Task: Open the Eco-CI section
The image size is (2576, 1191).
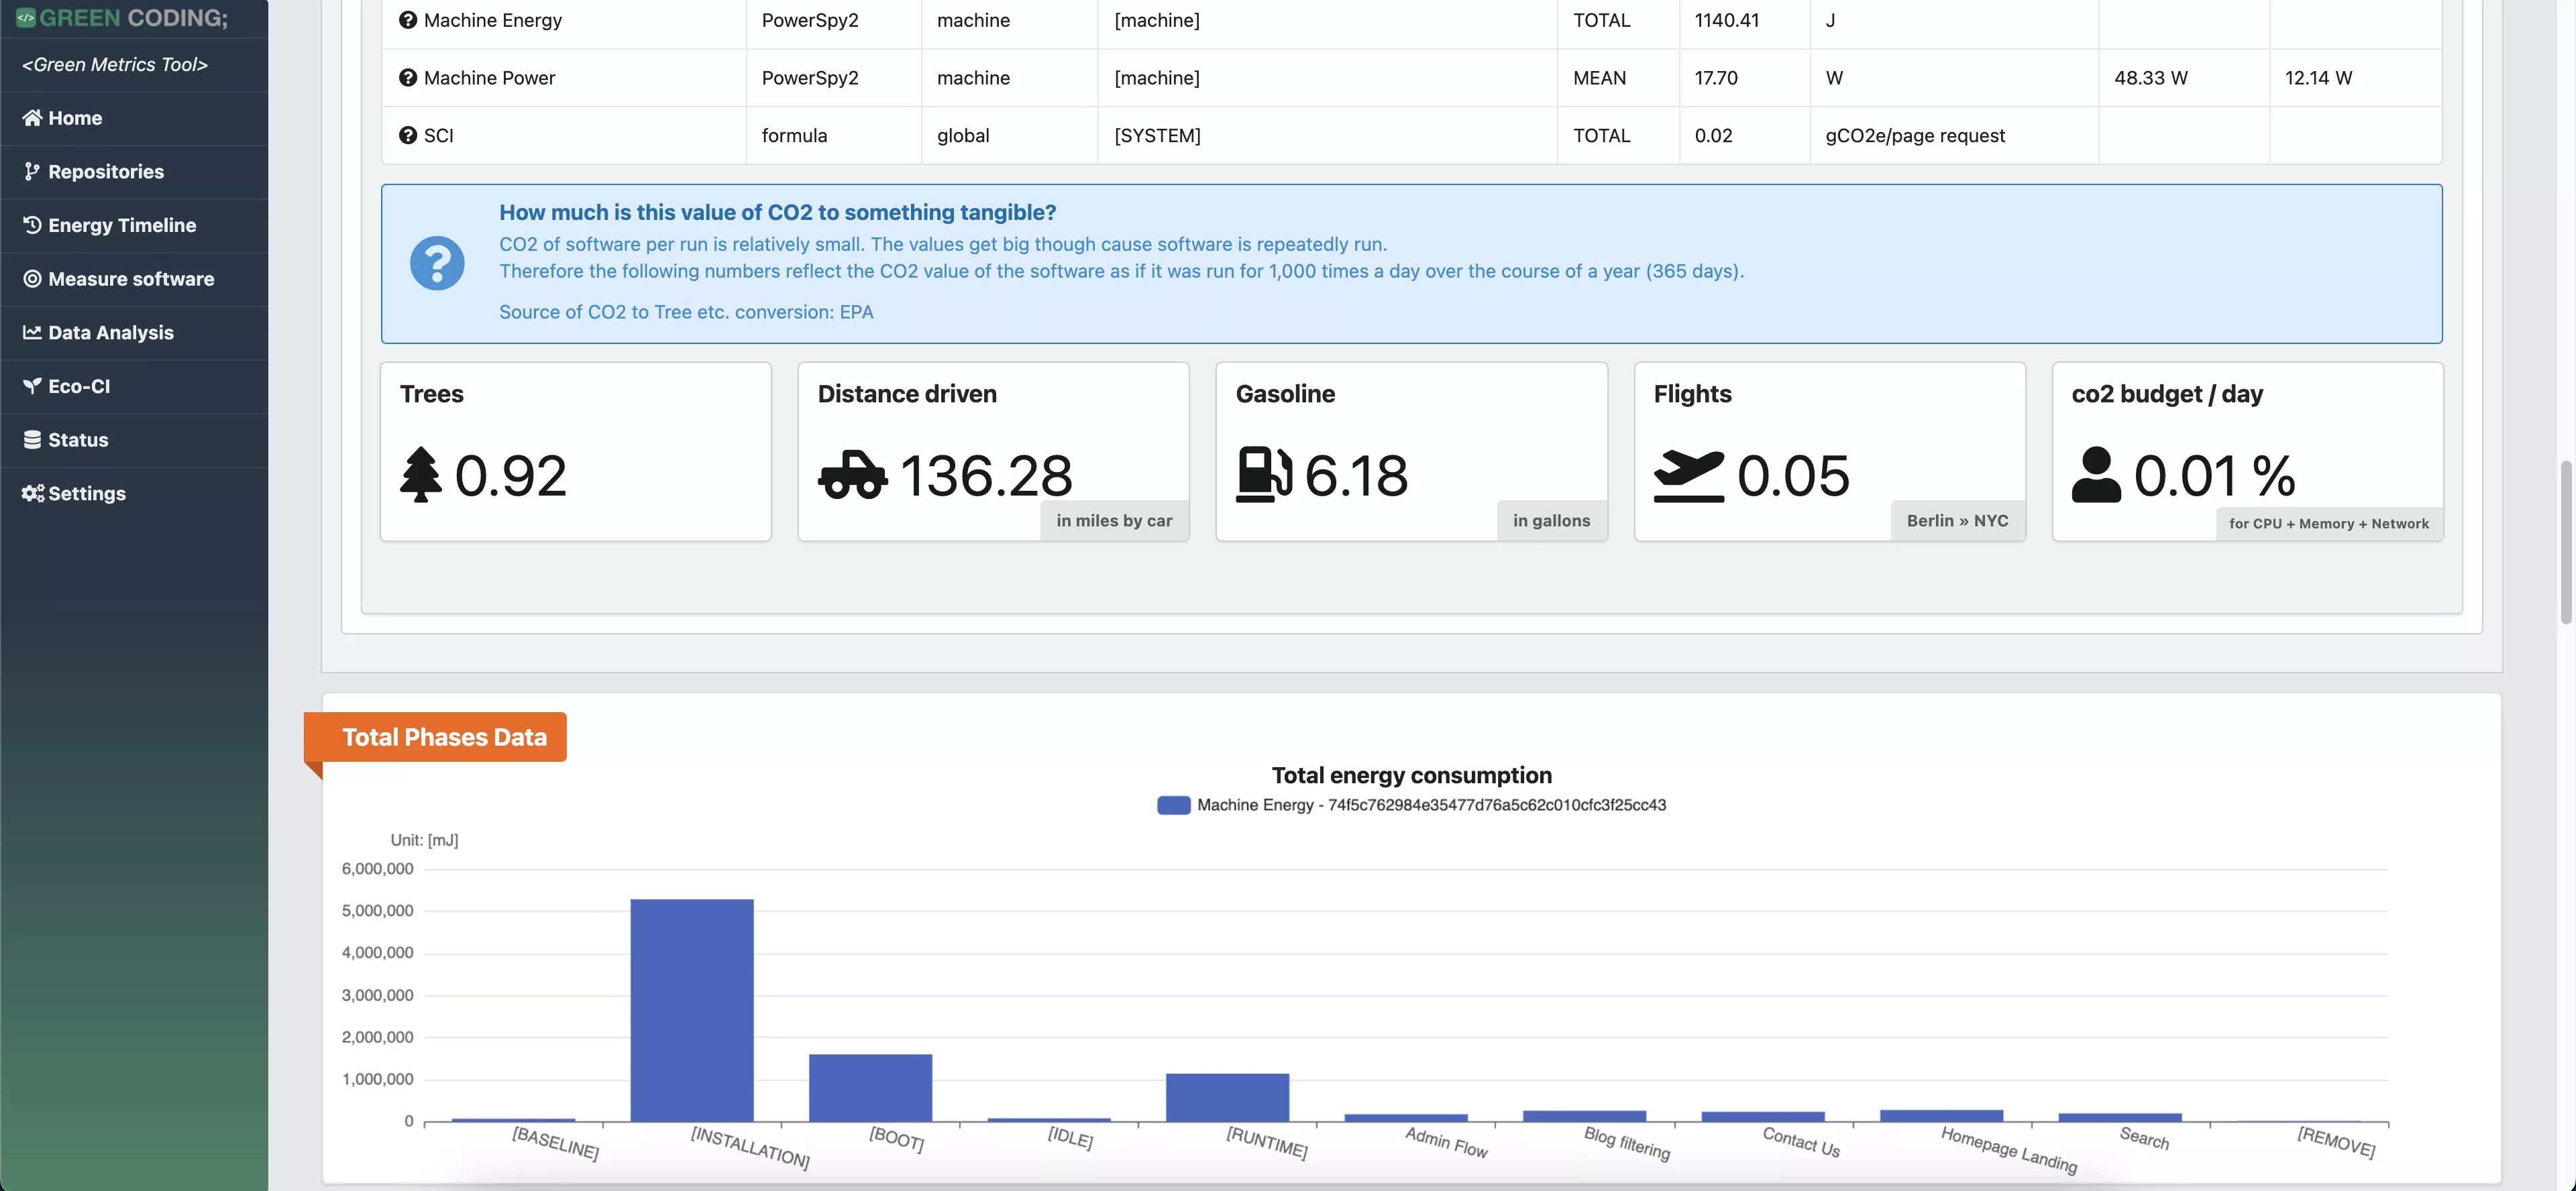Action: [x=78, y=386]
